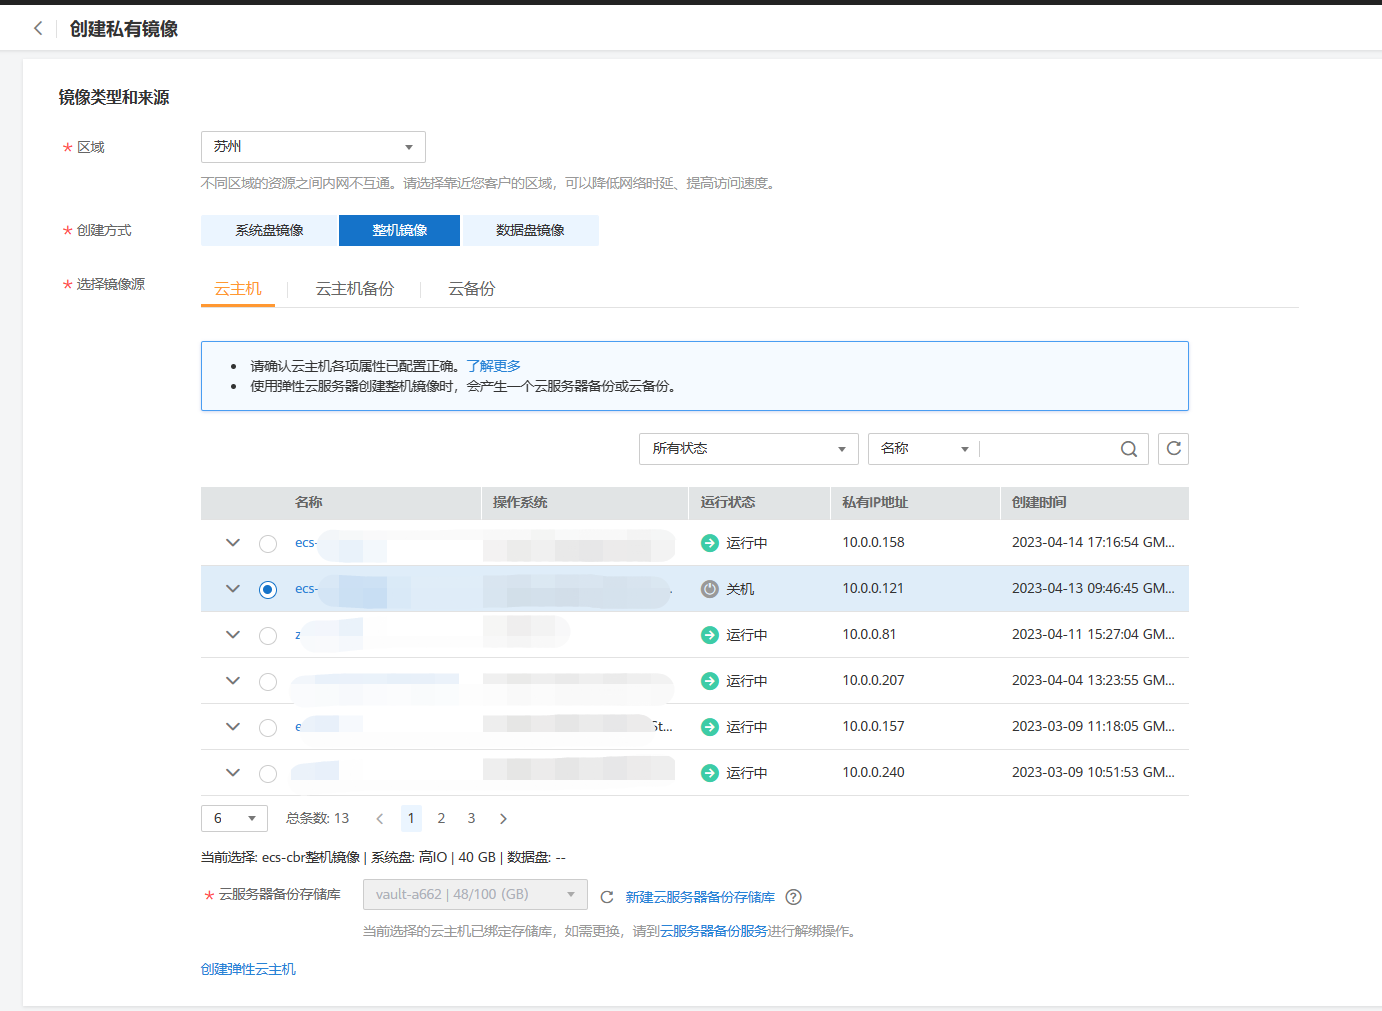Switch to the 云主机备份 tab
1382x1011 pixels.
pos(355,289)
